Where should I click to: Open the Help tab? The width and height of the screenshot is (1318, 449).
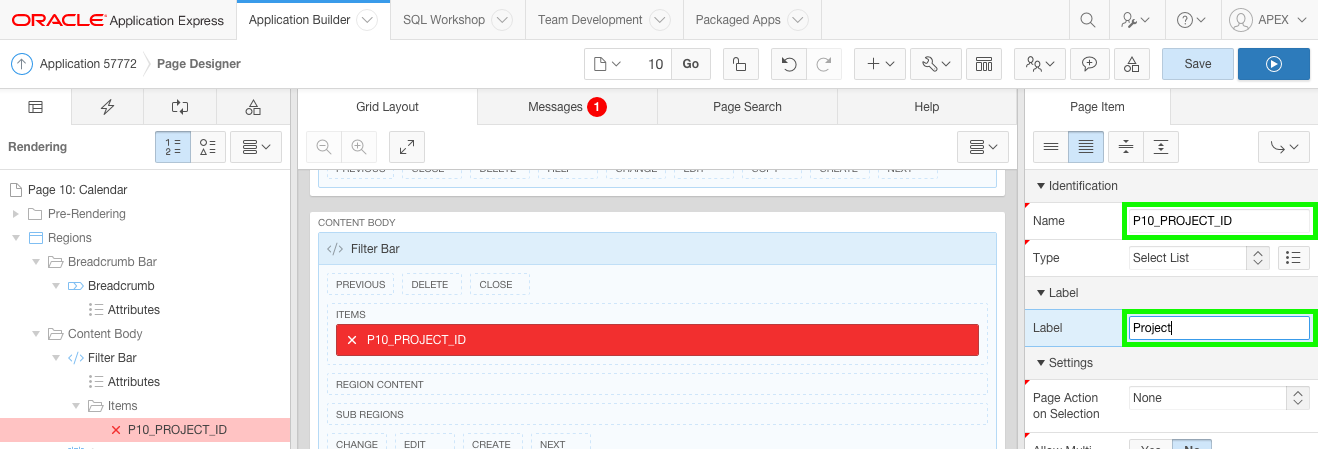pyautogui.click(x=927, y=107)
